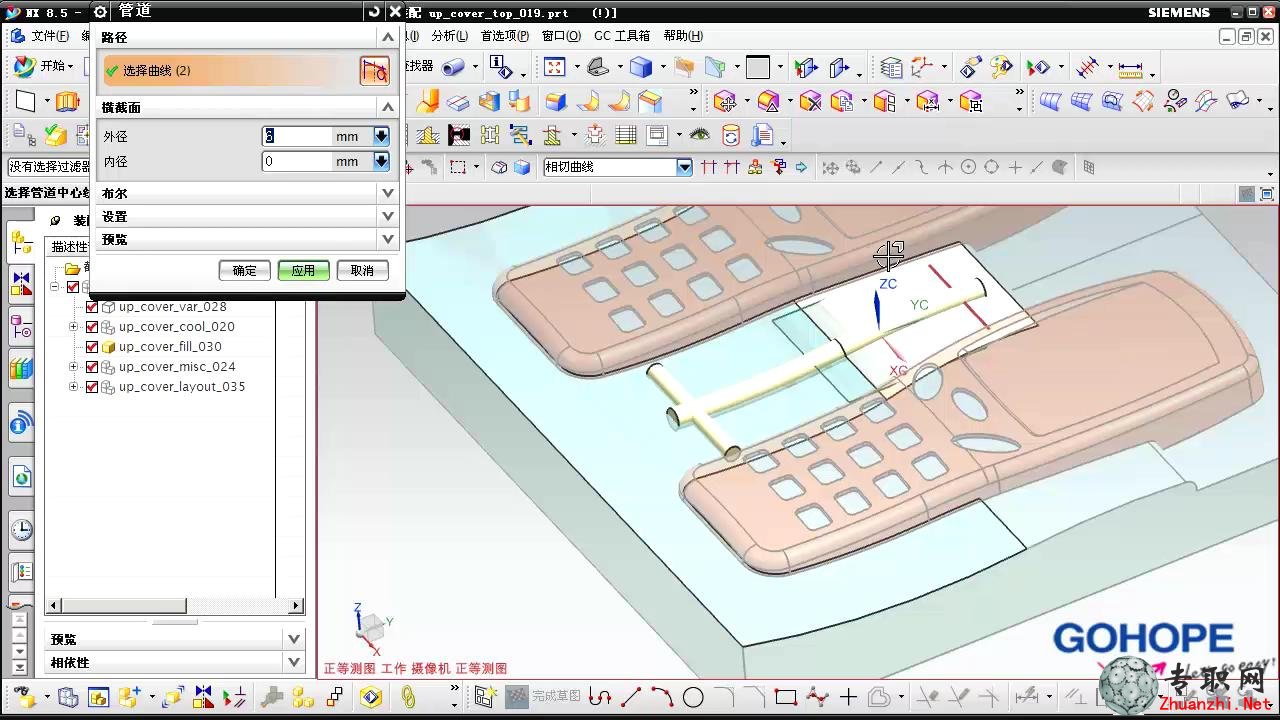Click the cooling database cylinder icon
This screenshot has height=720, width=1280.
pos(731,134)
